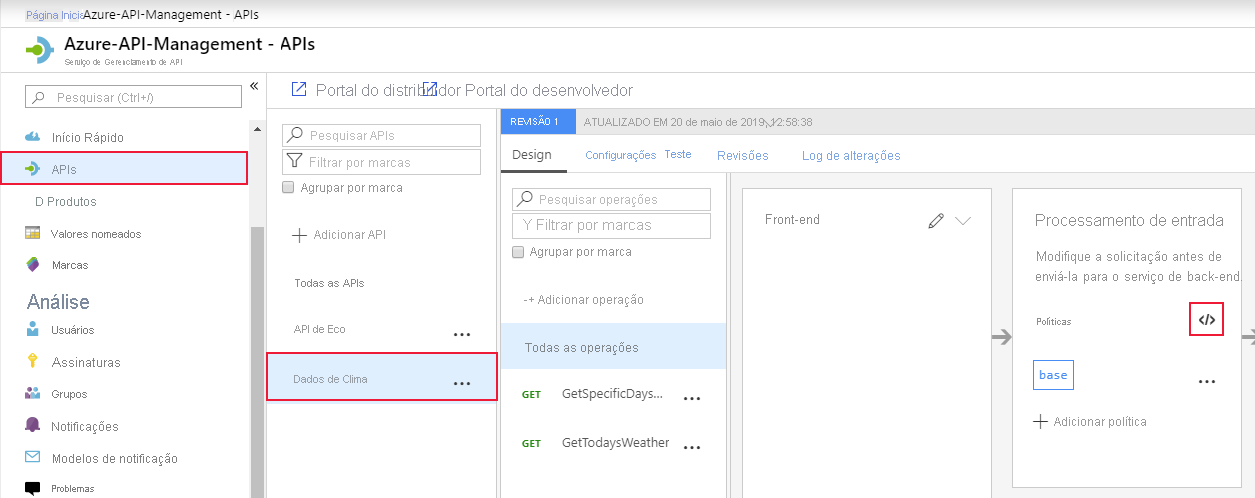The width and height of the screenshot is (1255, 498).
Task: Open the REVISÃO 1 revision selector
Action: (x=538, y=122)
